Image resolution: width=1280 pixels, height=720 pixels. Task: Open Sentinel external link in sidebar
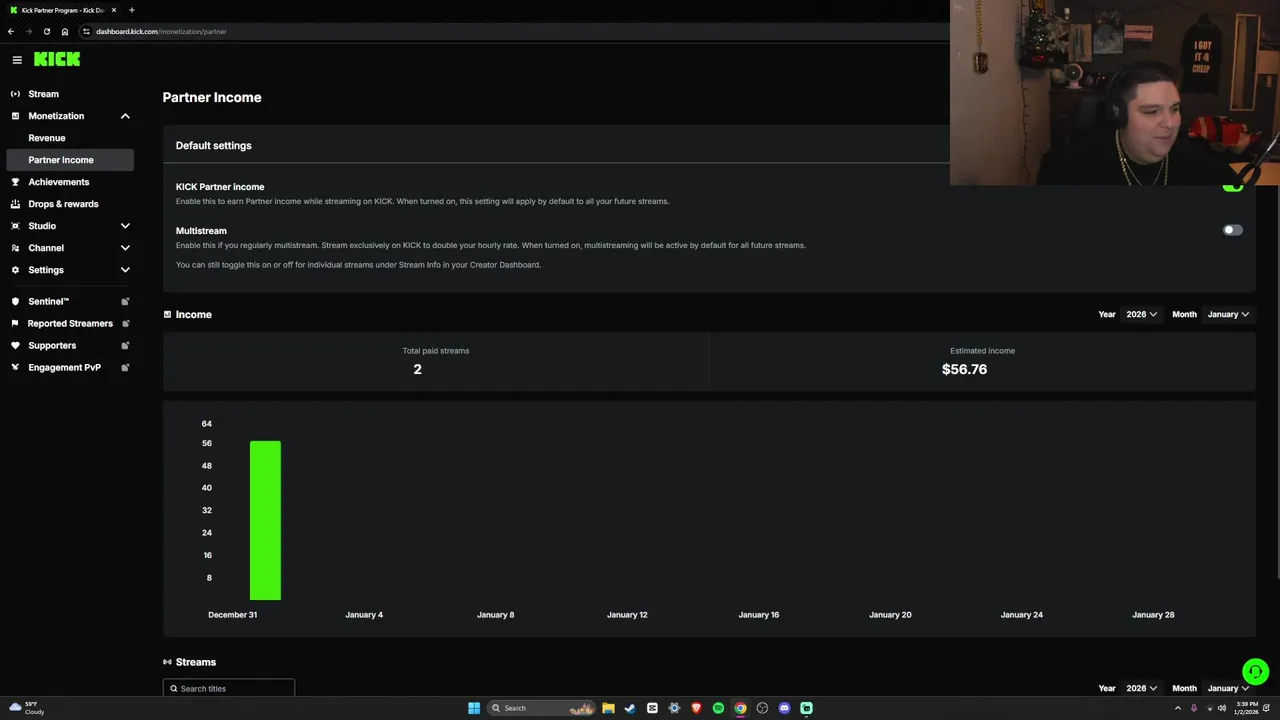(x=70, y=301)
